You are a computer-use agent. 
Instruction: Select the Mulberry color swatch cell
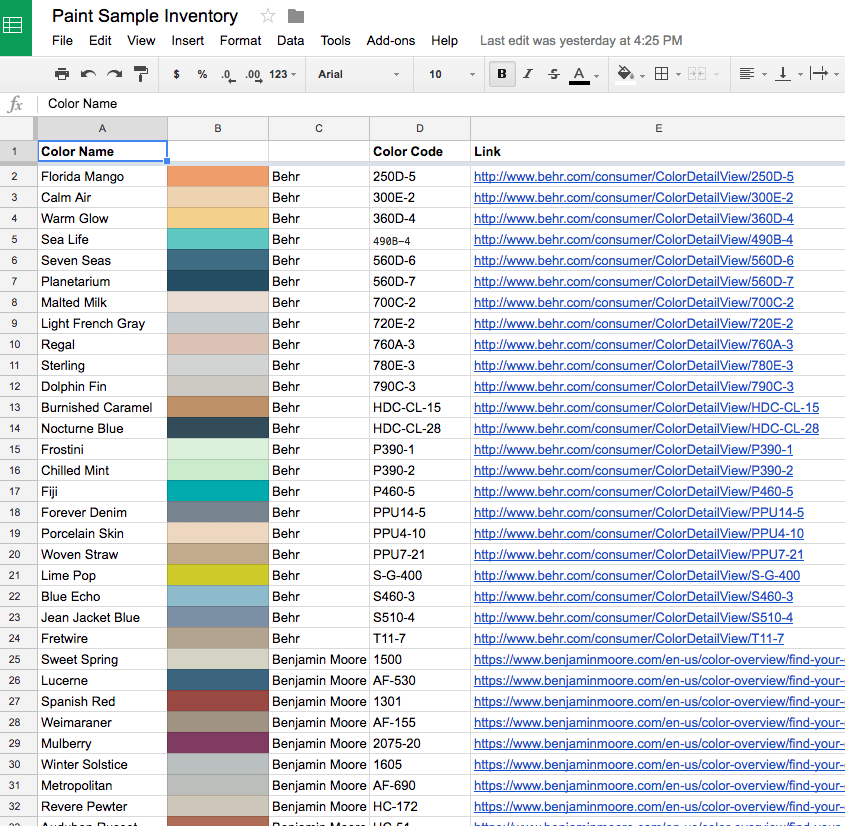click(218, 744)
